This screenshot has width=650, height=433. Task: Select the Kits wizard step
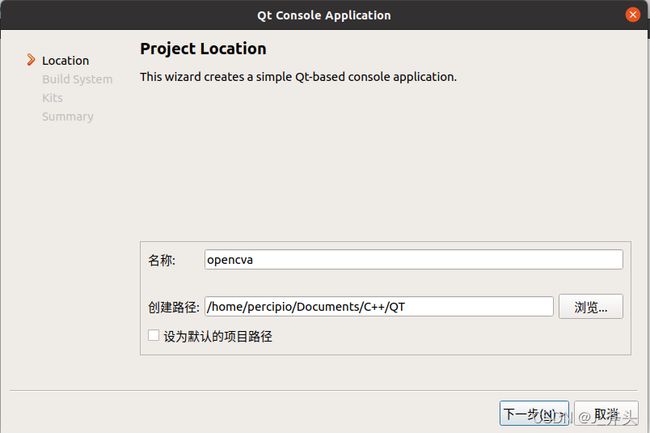[x=52, y=98]
